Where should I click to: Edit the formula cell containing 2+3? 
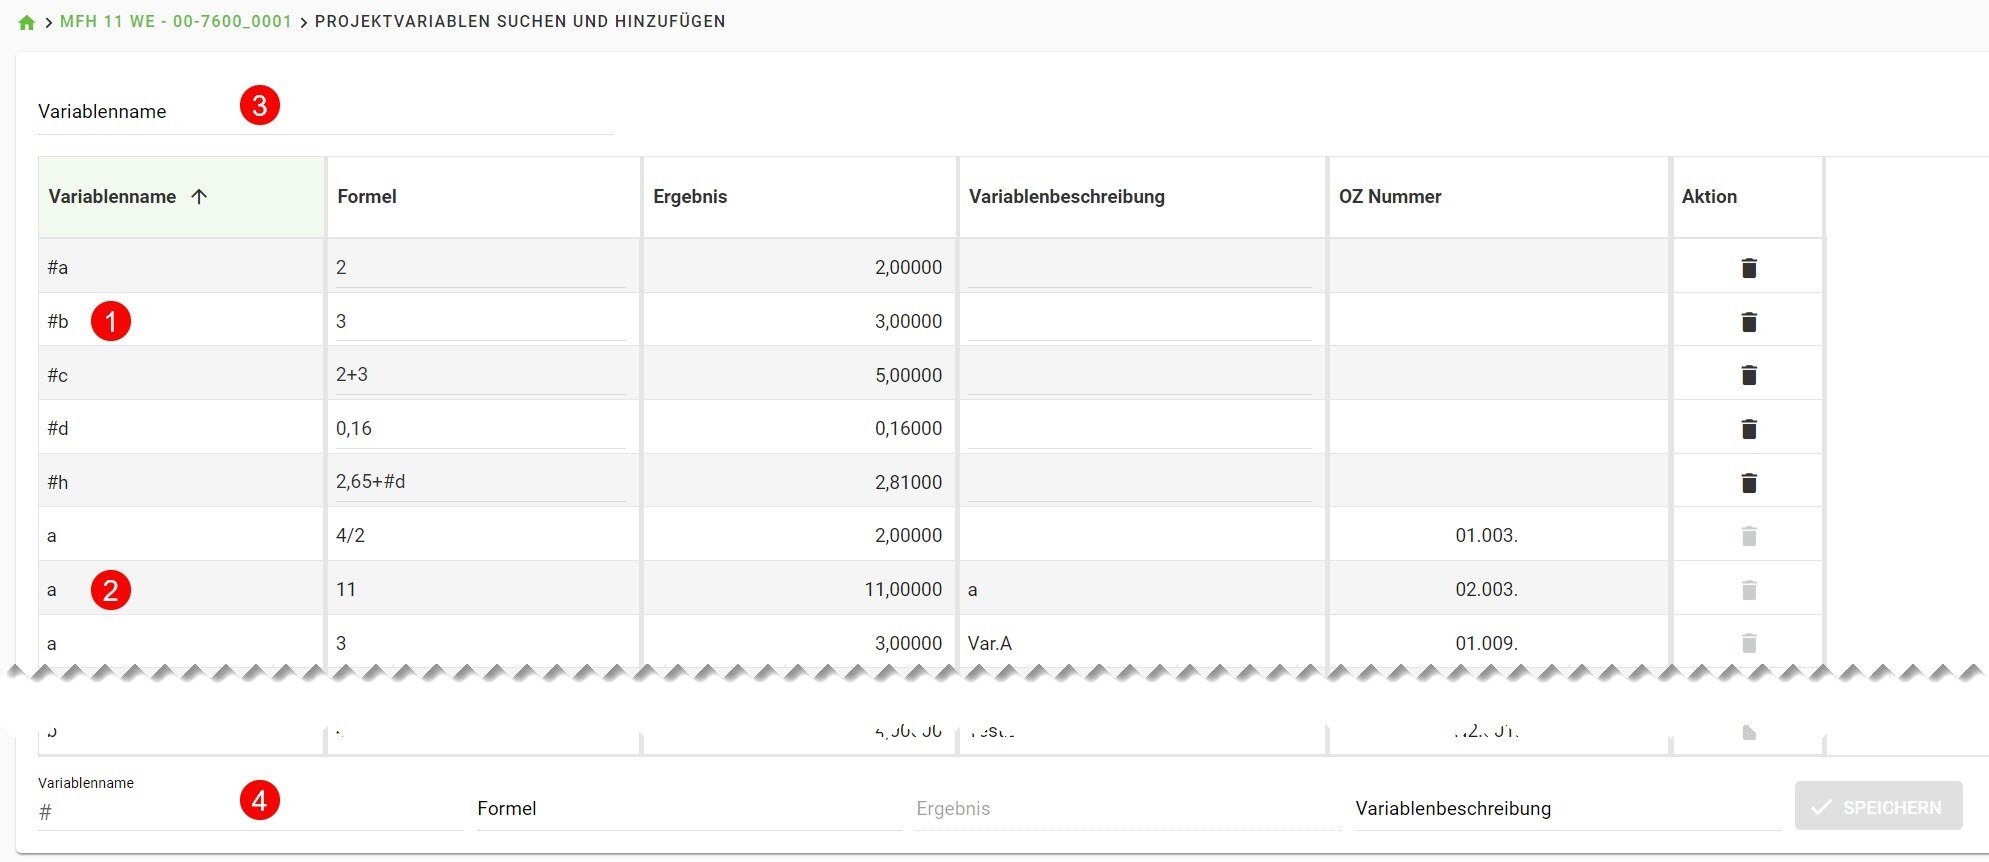[x=480, y=375]
